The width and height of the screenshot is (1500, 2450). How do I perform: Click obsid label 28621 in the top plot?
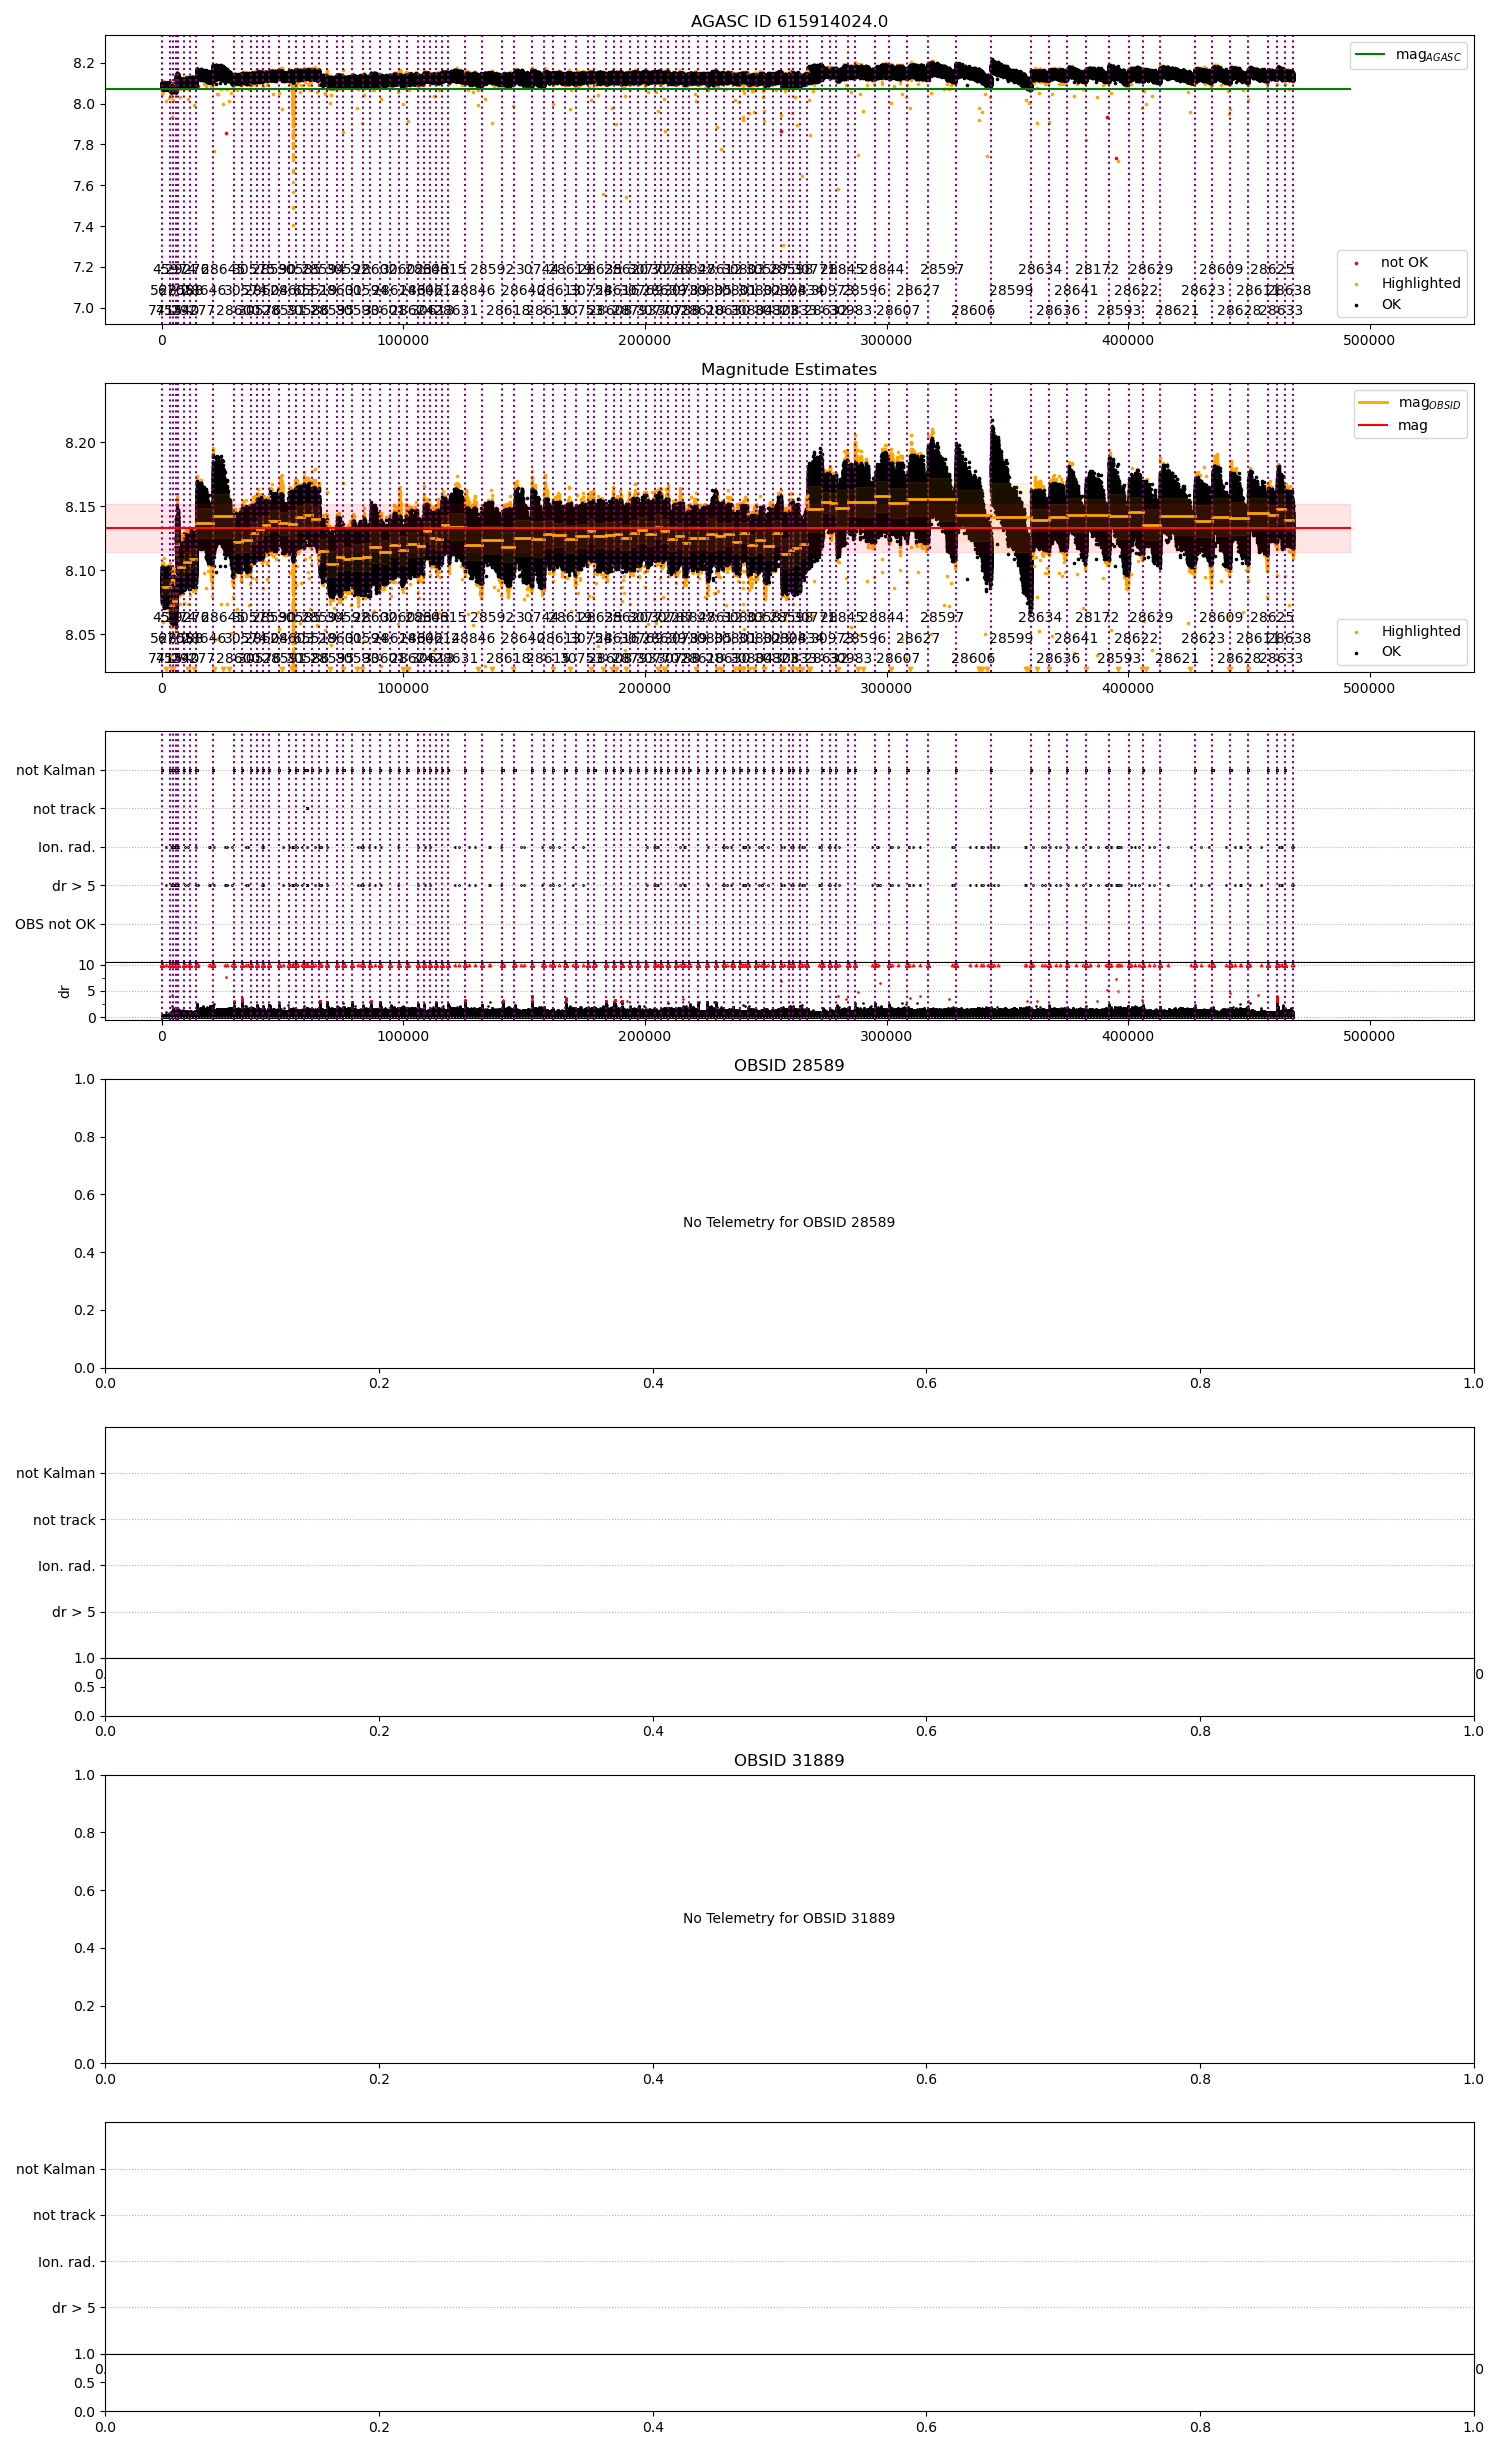click(x=1177, y=310)
